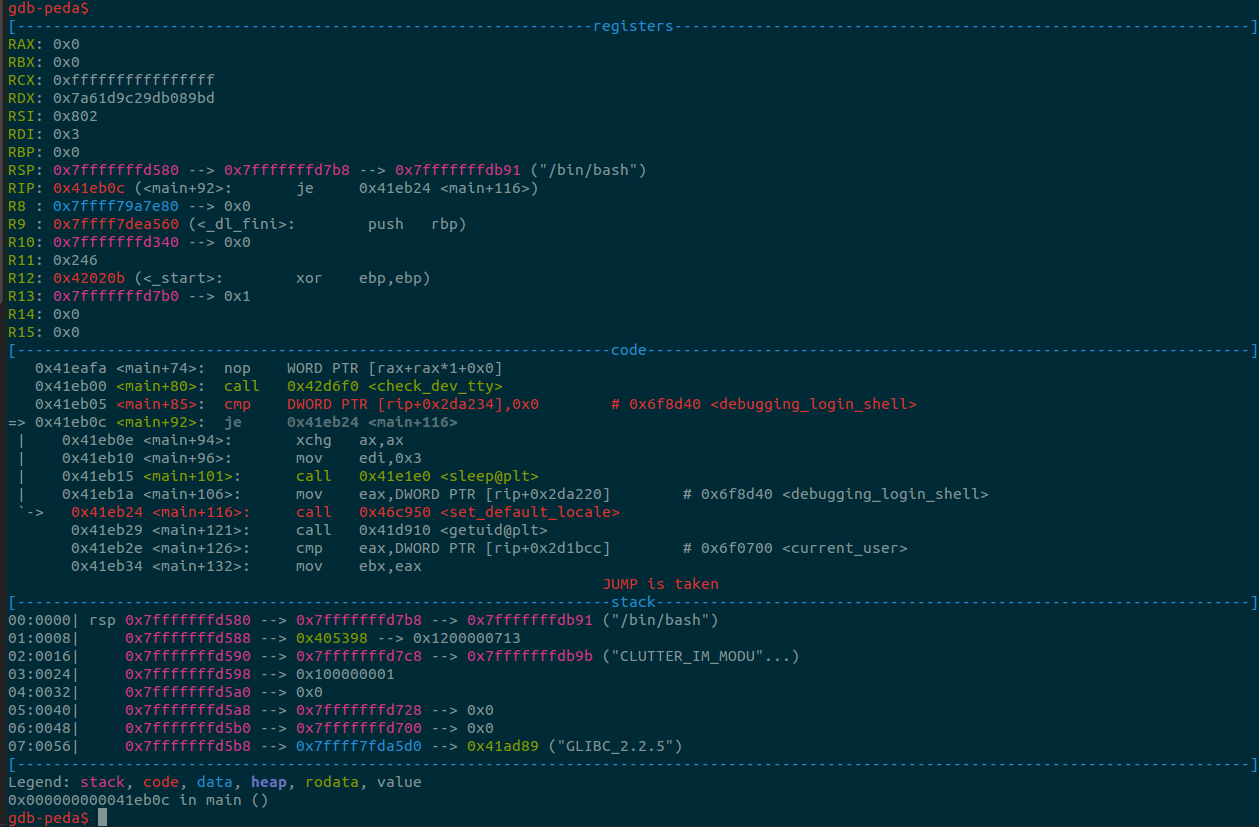
Task: Click RIP address 0x41eb0c
Action: pyautogui.click(x=89, y=188)
